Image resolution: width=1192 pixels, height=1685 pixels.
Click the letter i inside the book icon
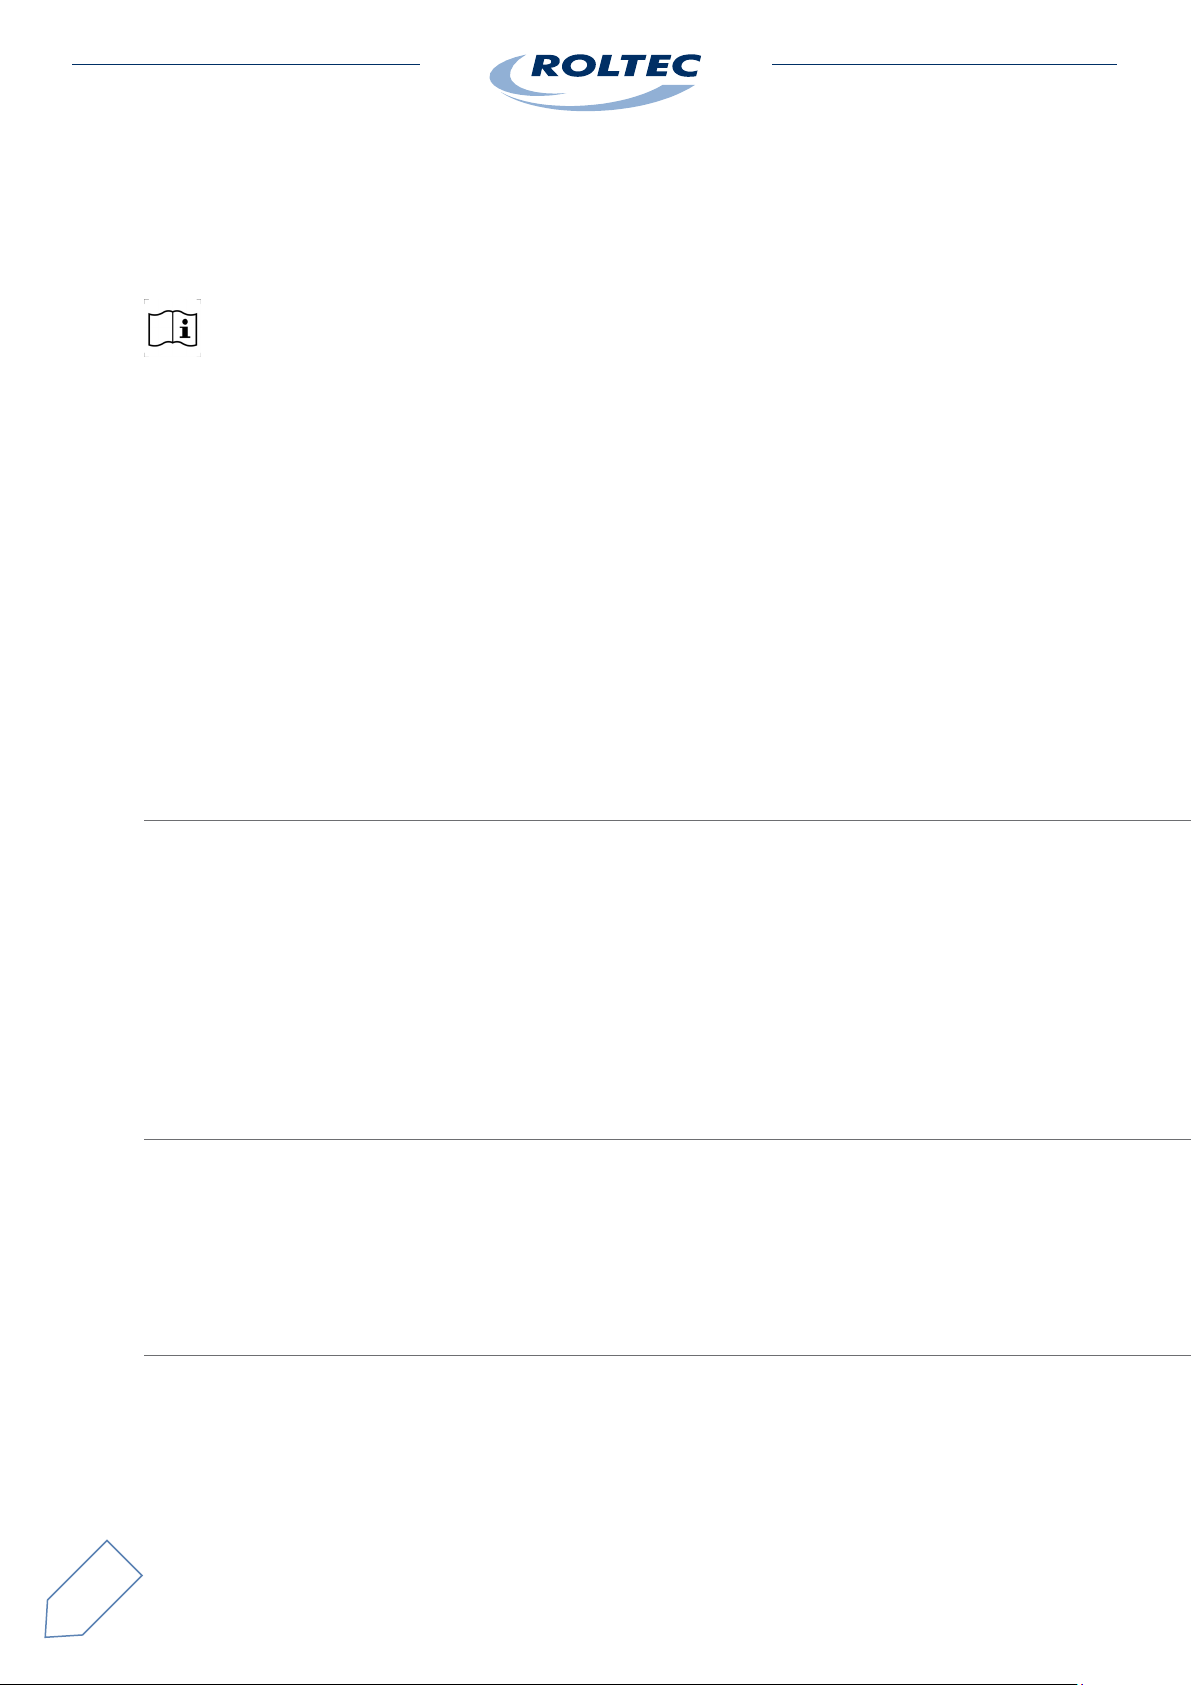184,328
